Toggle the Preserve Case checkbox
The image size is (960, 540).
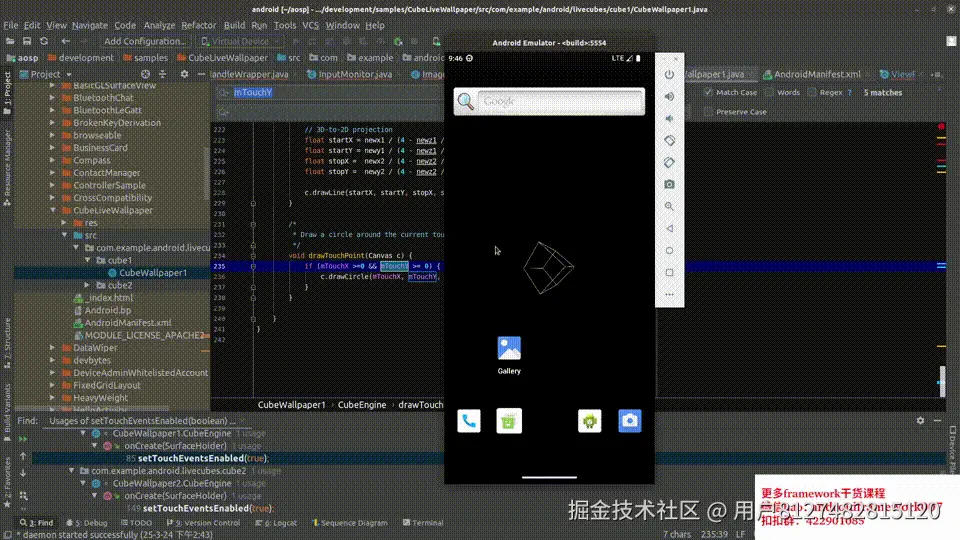pyautogui.click(x=708, y=112)
